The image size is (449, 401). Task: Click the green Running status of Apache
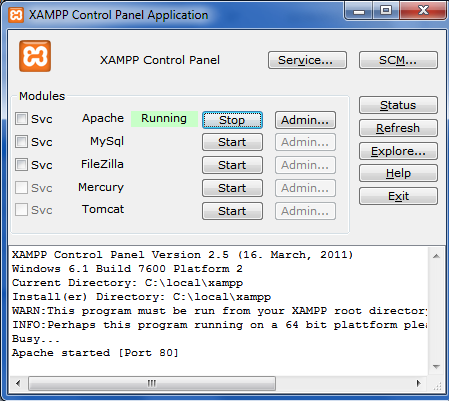pyautogui.click(x=164, y=119)
